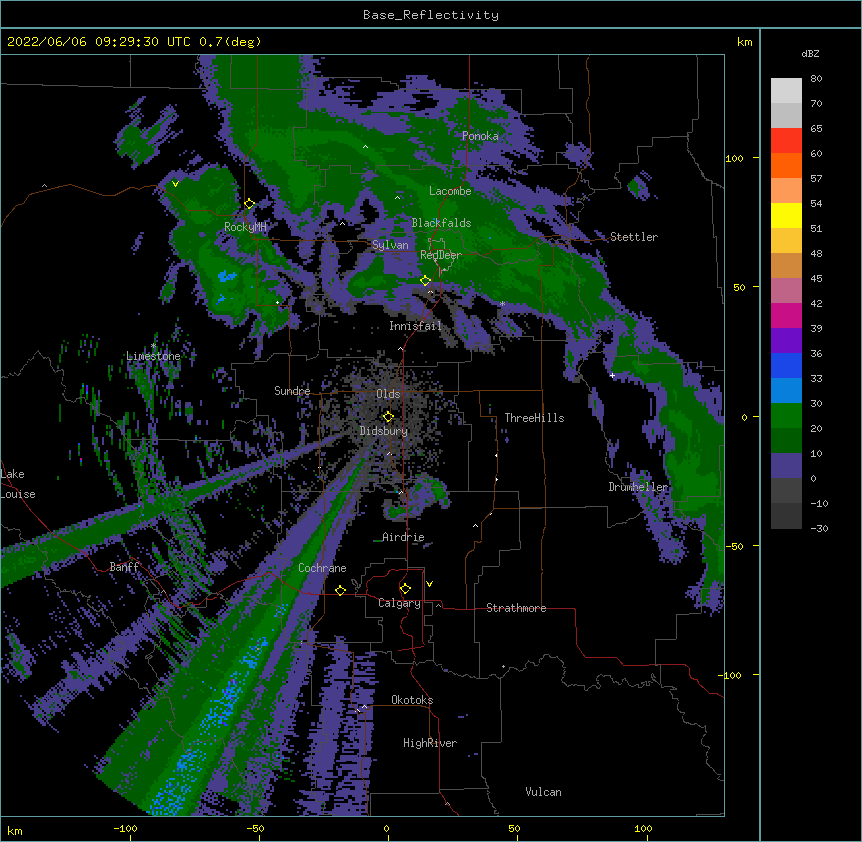Click the yellow marker south of RedDeer
The height and width of the screenshot is (842, 862).
coord(426,281)
